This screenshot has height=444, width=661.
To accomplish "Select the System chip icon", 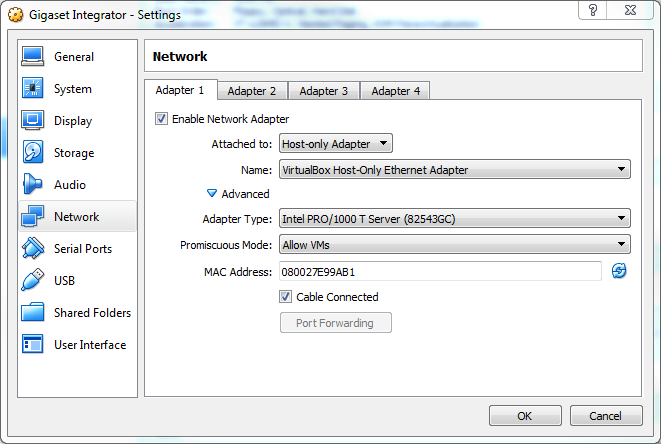I will (x=32, y=89).
